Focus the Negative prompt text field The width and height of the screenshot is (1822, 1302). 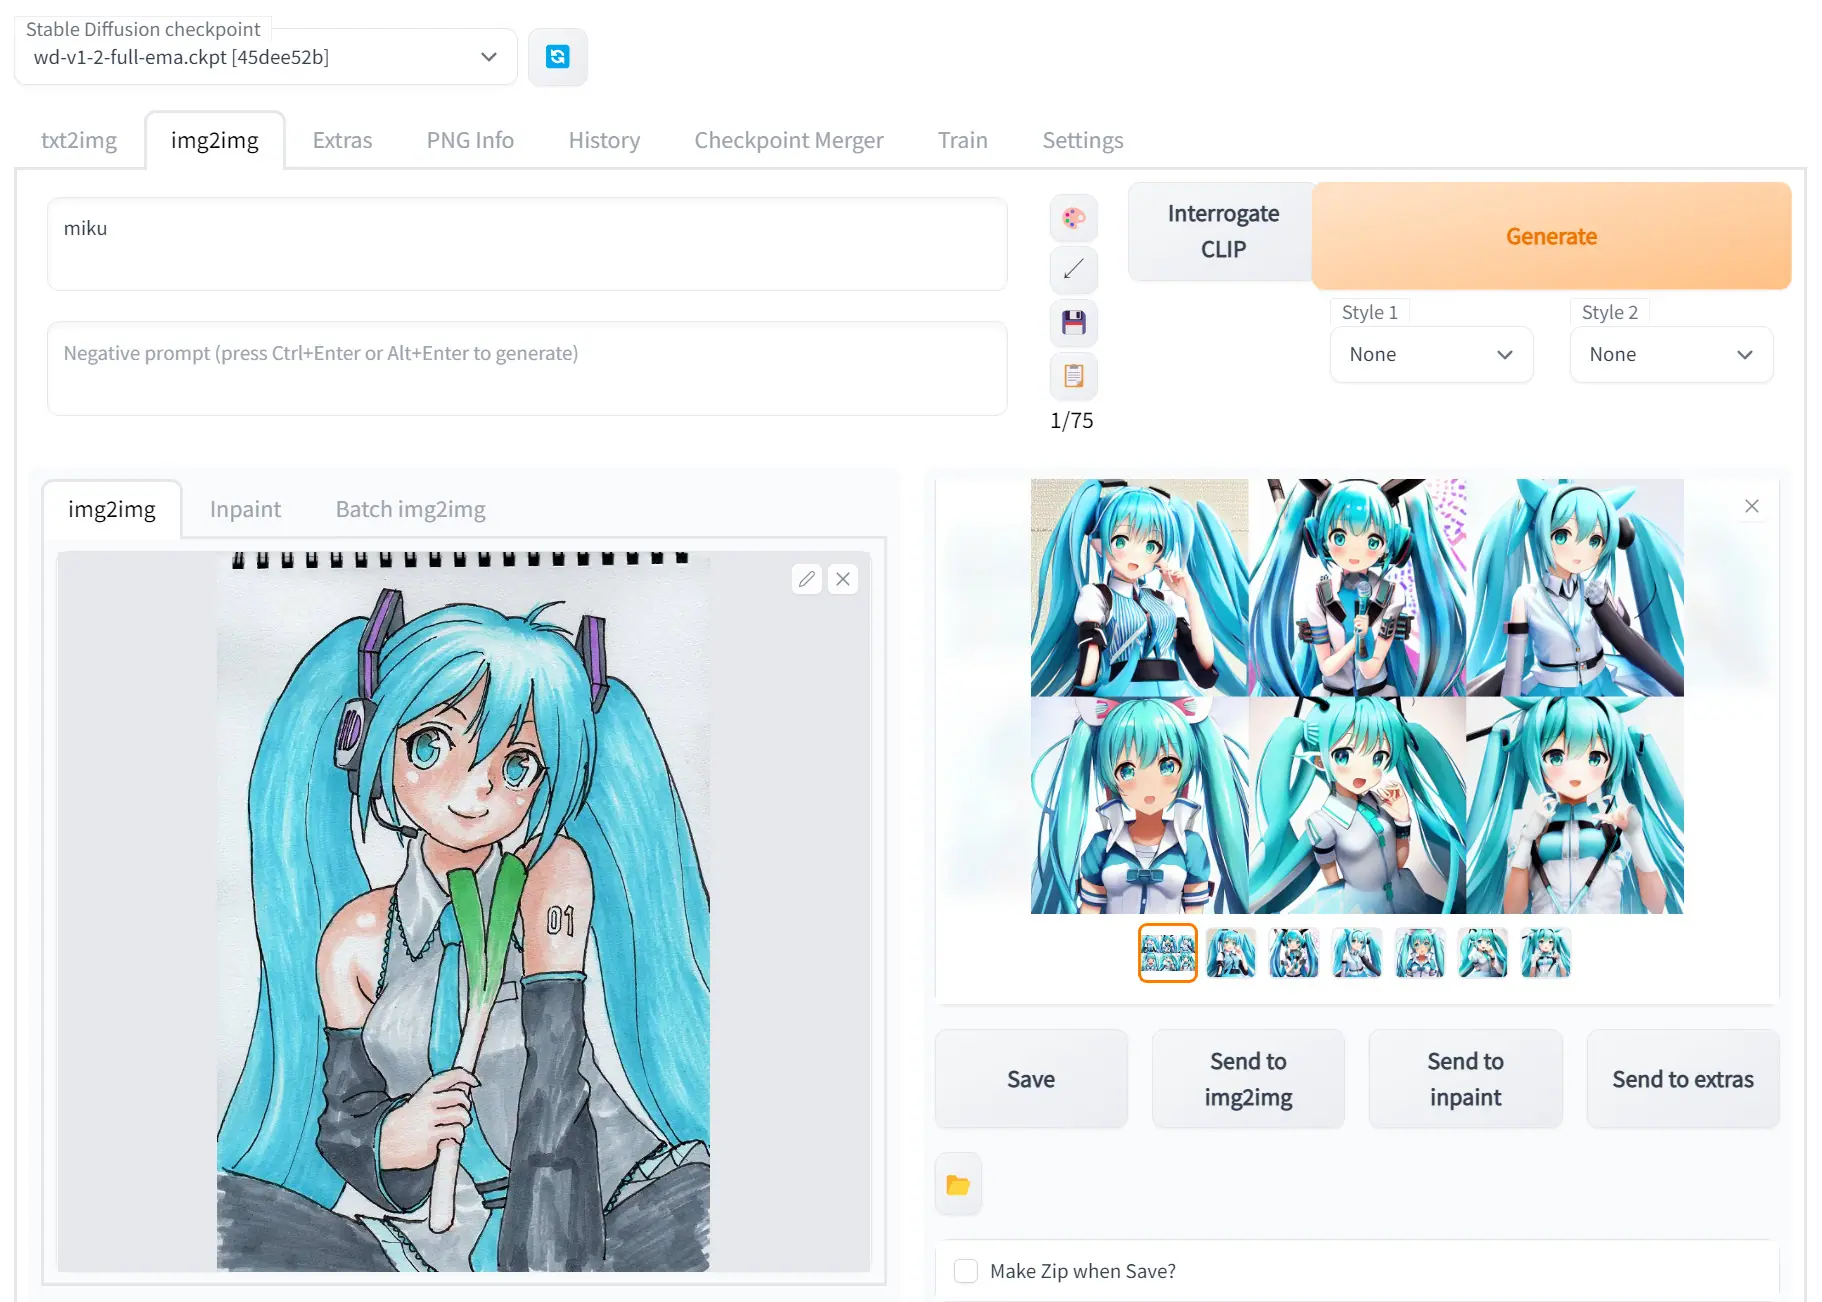point(527,368)
